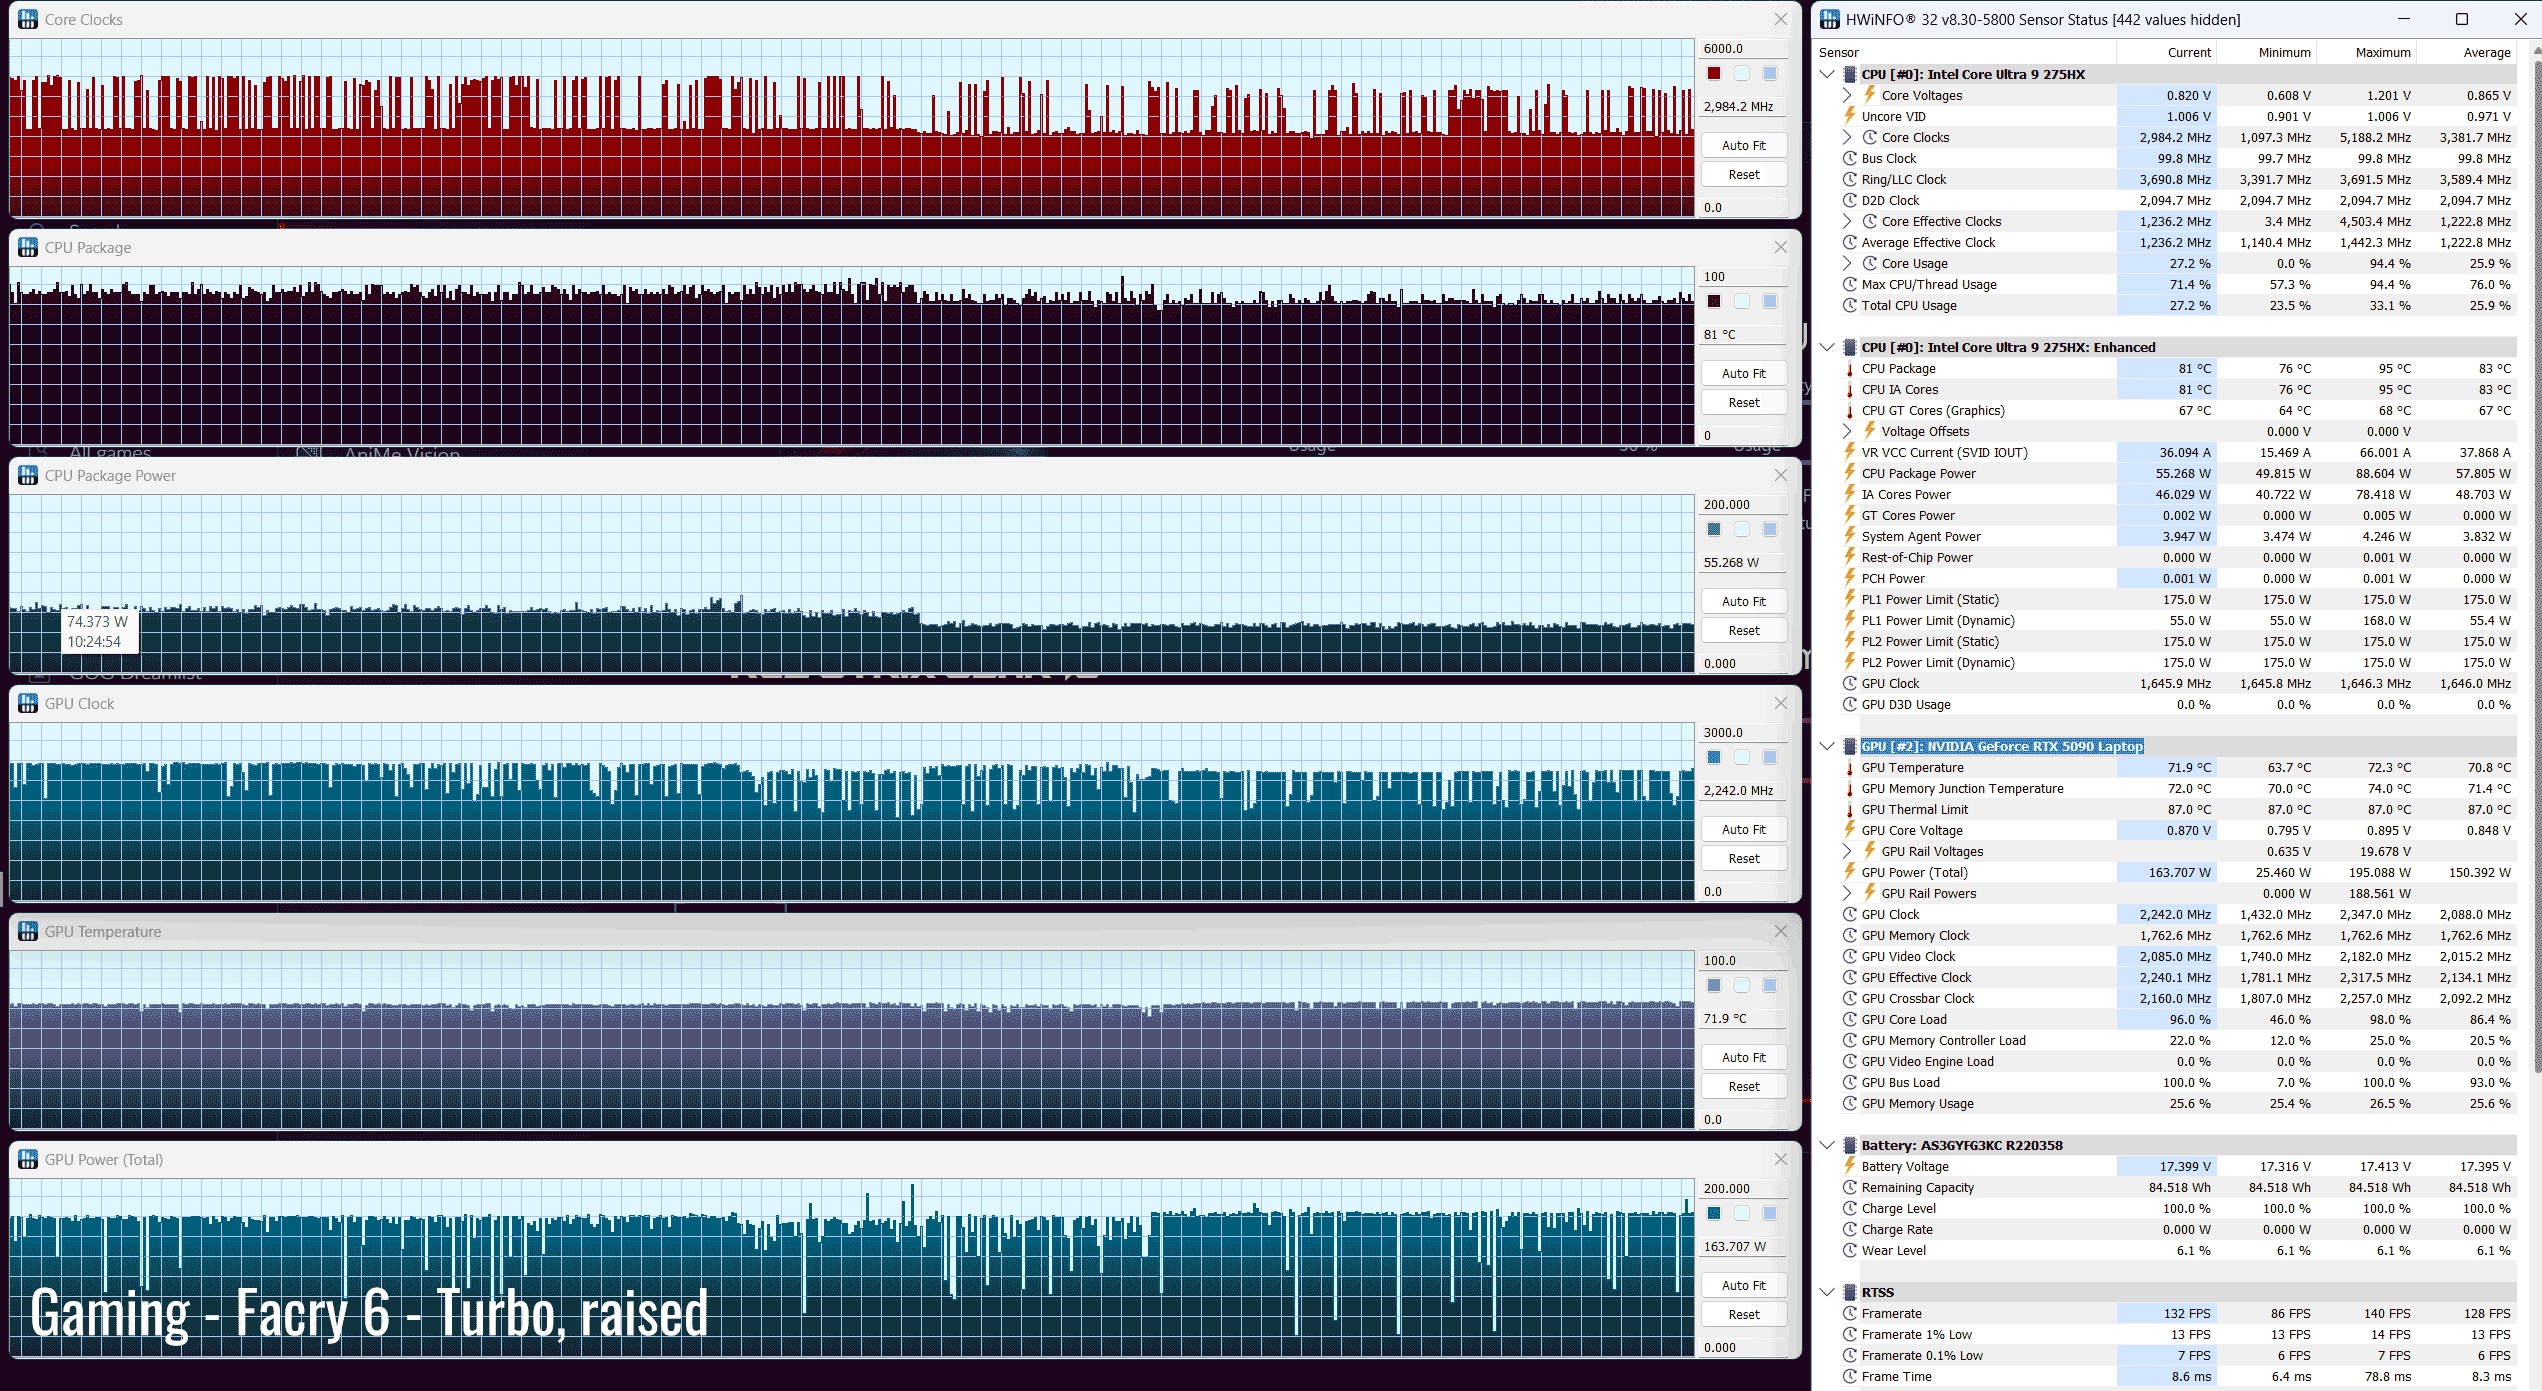This screenshot has width=2542, height=1391.
Task: Click the chip icon beside the RTX 5090 Laptop header
Action: (1850, 746)
